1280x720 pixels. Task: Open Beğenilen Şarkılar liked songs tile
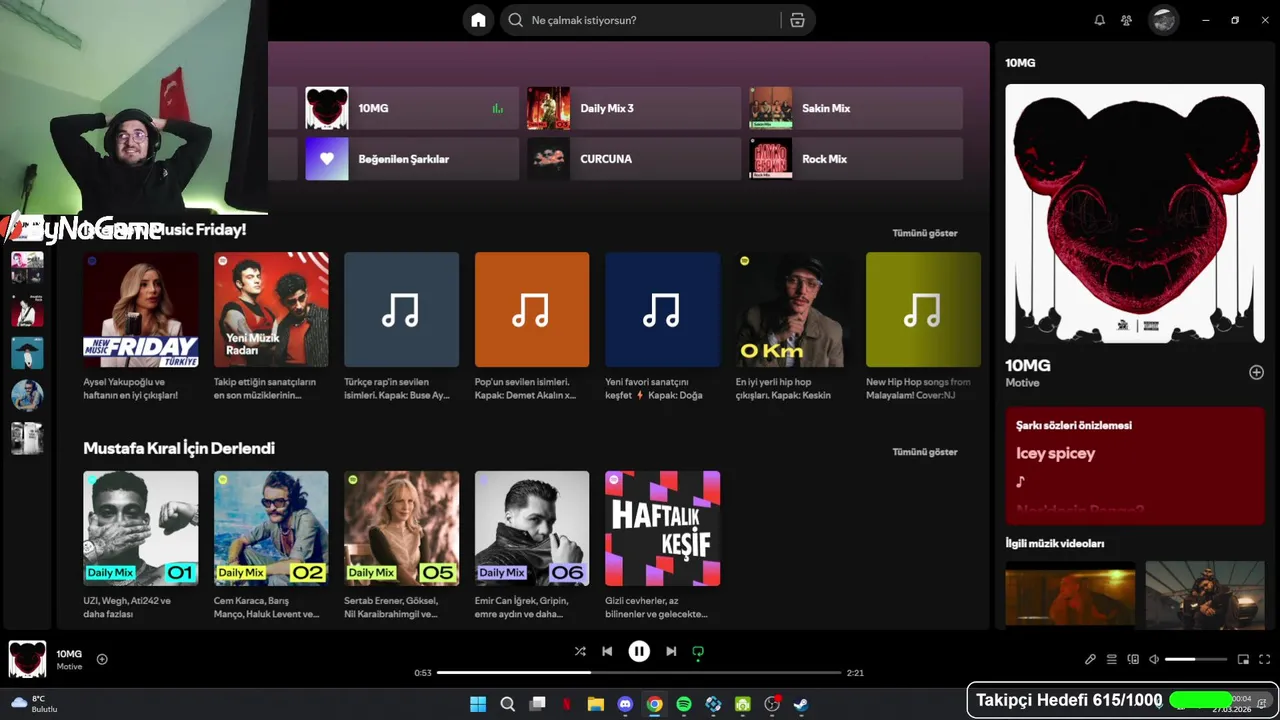(x=412, y=159)
